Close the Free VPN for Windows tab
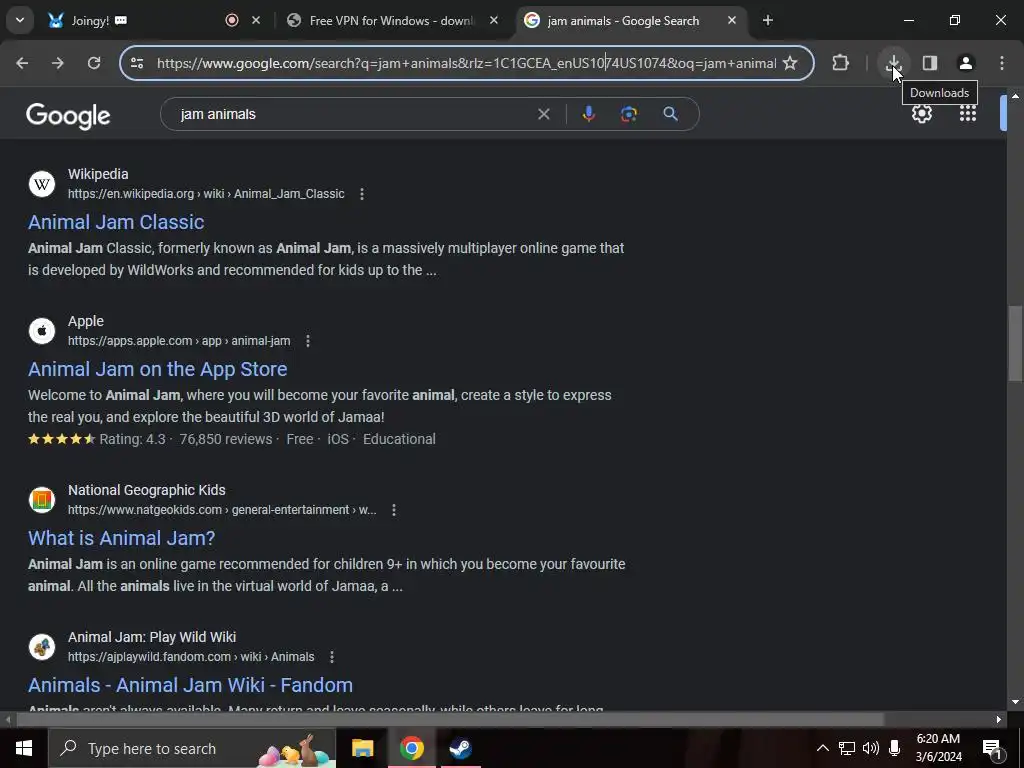 pyautogui.click(x=494, y=20)
